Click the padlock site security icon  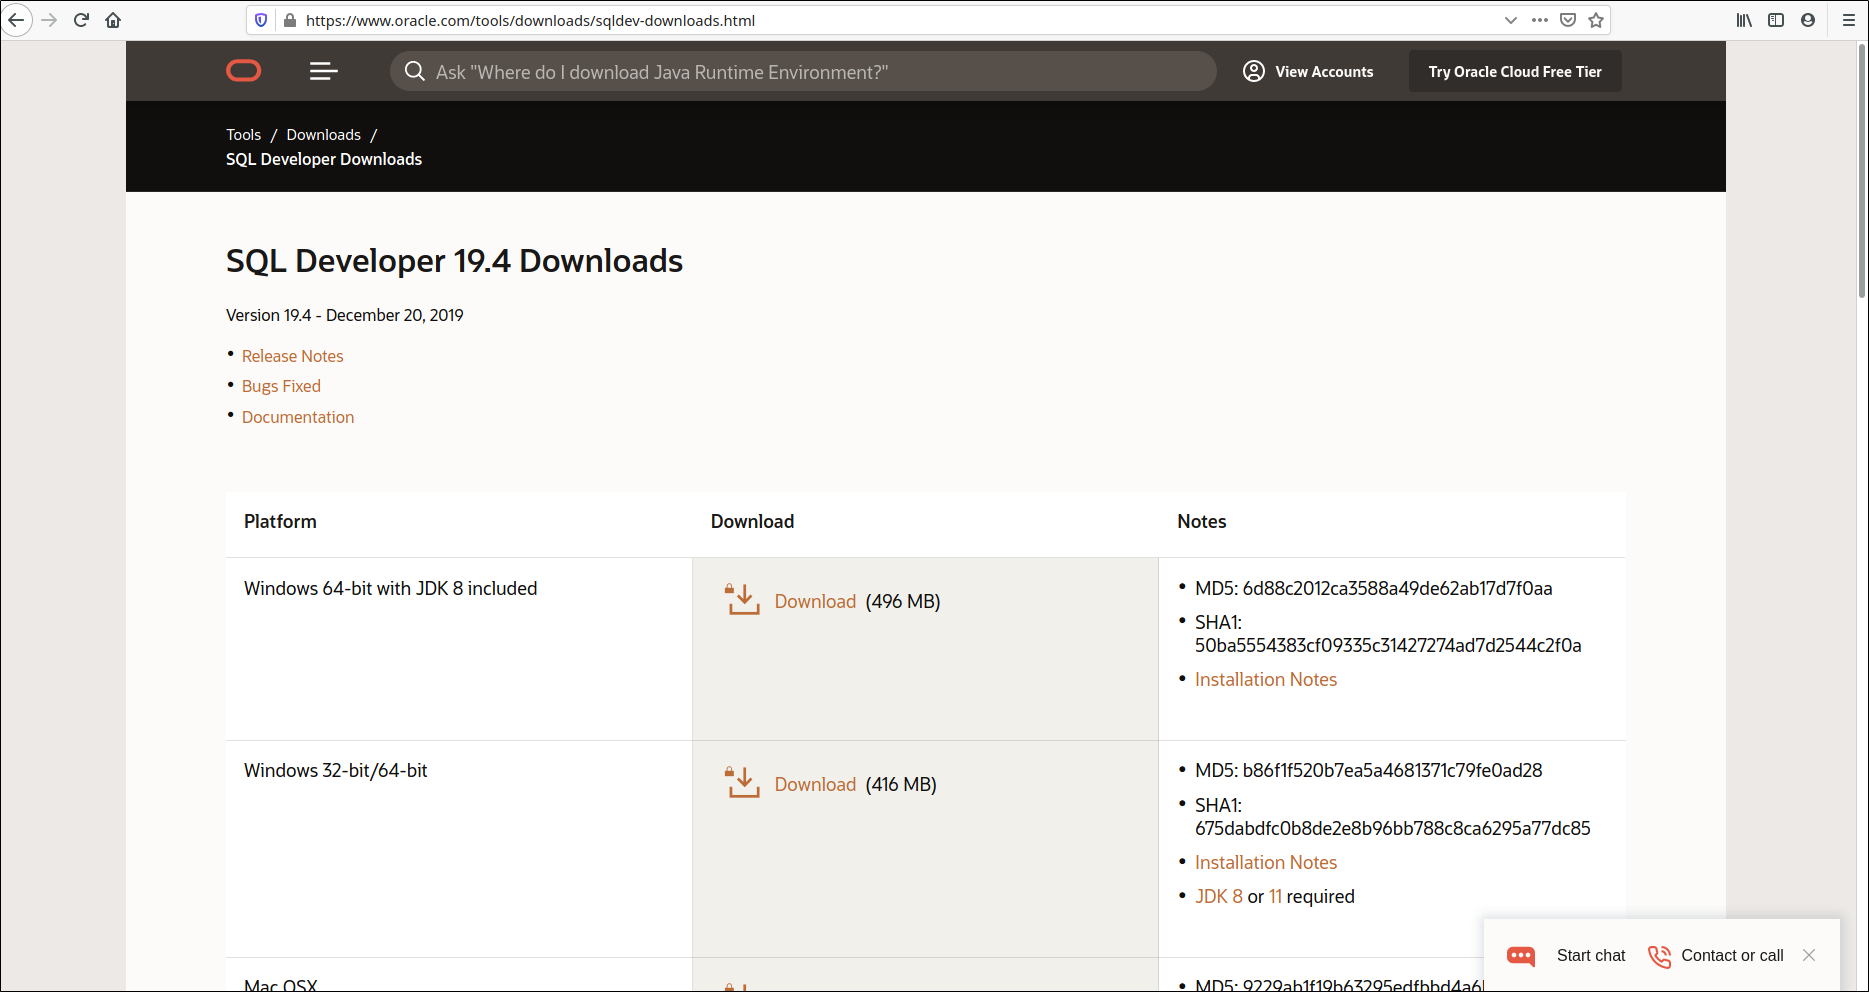[x=290, y=20]
